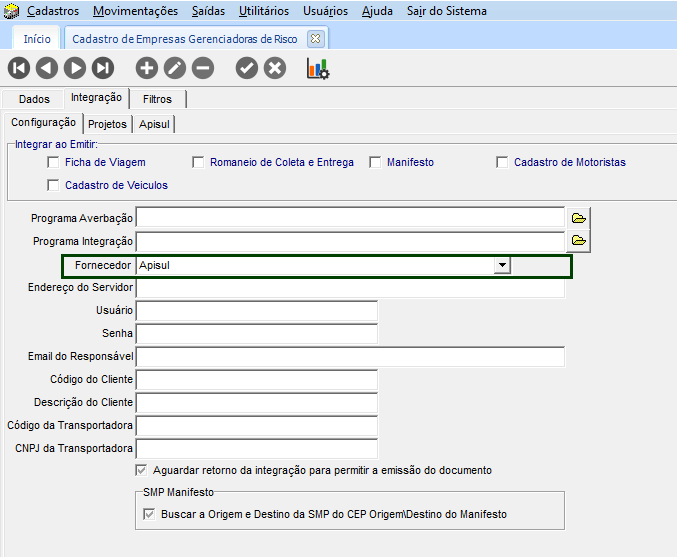Toggle Cadastro de Veículos checkbox

point(54,185)
